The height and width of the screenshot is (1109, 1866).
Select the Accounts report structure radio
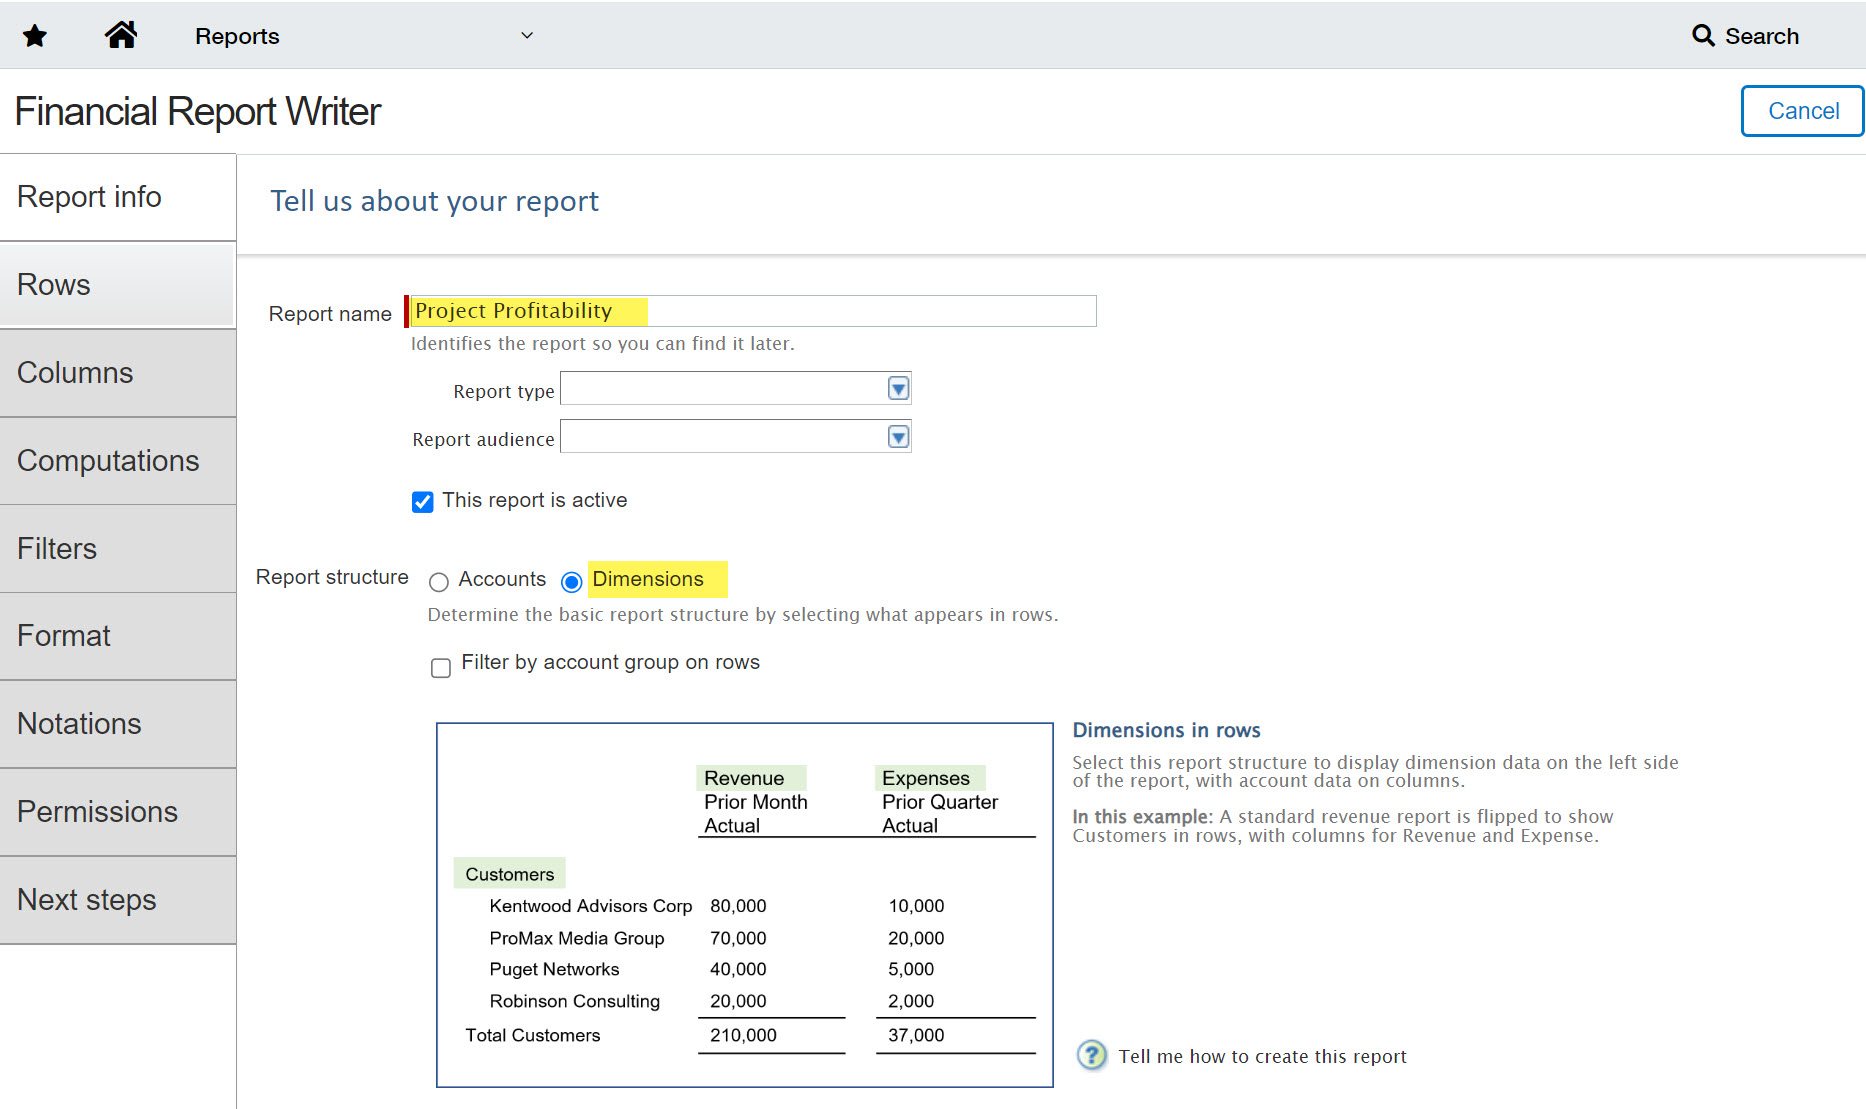coord(439,582)
